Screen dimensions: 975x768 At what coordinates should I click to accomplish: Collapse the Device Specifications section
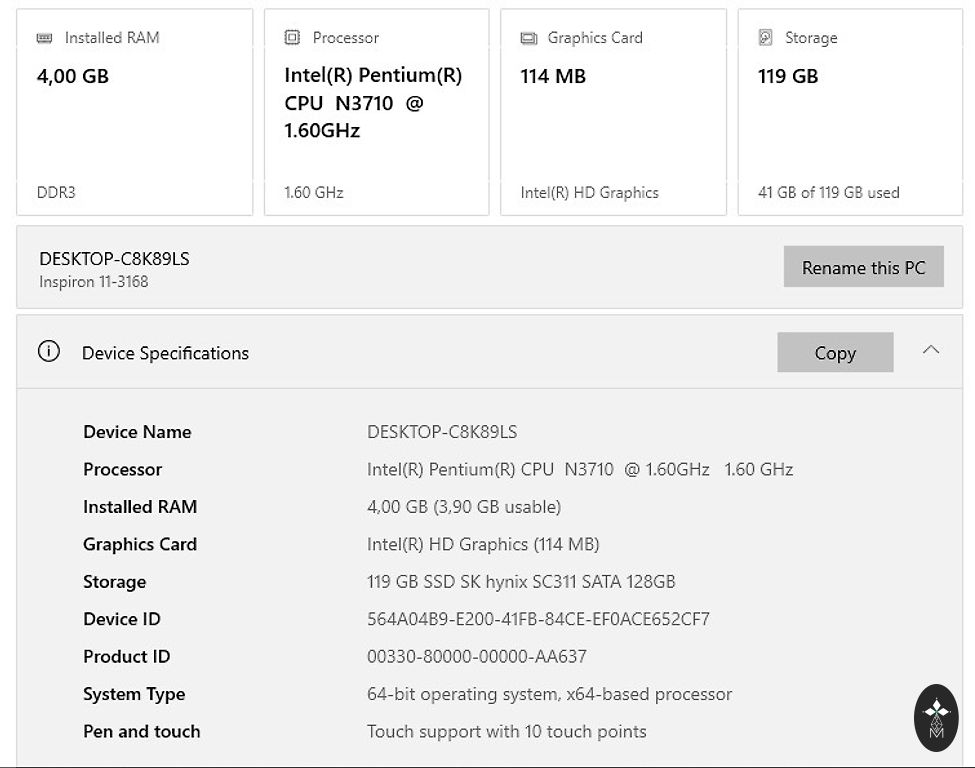pyautogui.click(x=930, y=350)
